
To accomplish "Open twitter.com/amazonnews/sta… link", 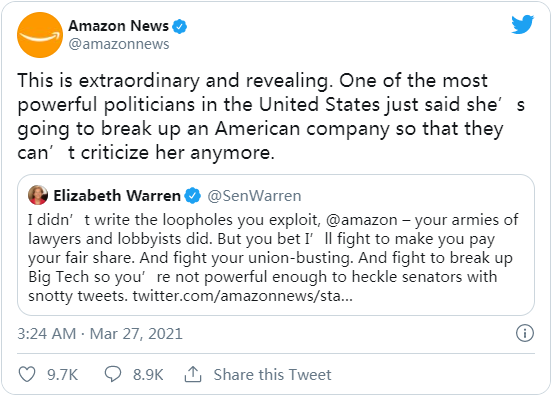I will (x=243, y=296).
